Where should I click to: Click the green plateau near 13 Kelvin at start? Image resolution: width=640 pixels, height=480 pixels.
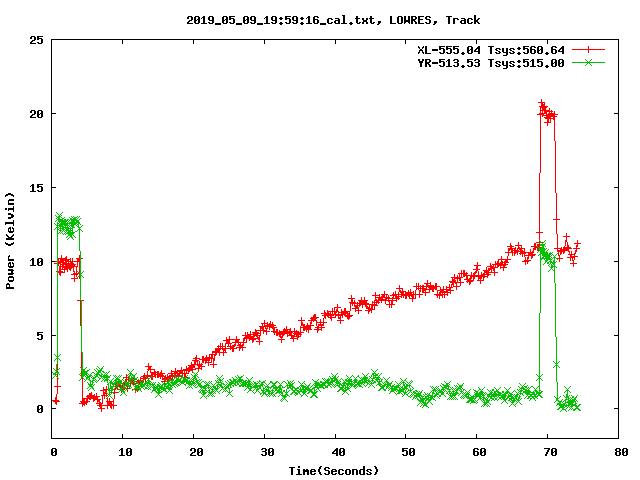pyautogui.click(x=68, y=226)
